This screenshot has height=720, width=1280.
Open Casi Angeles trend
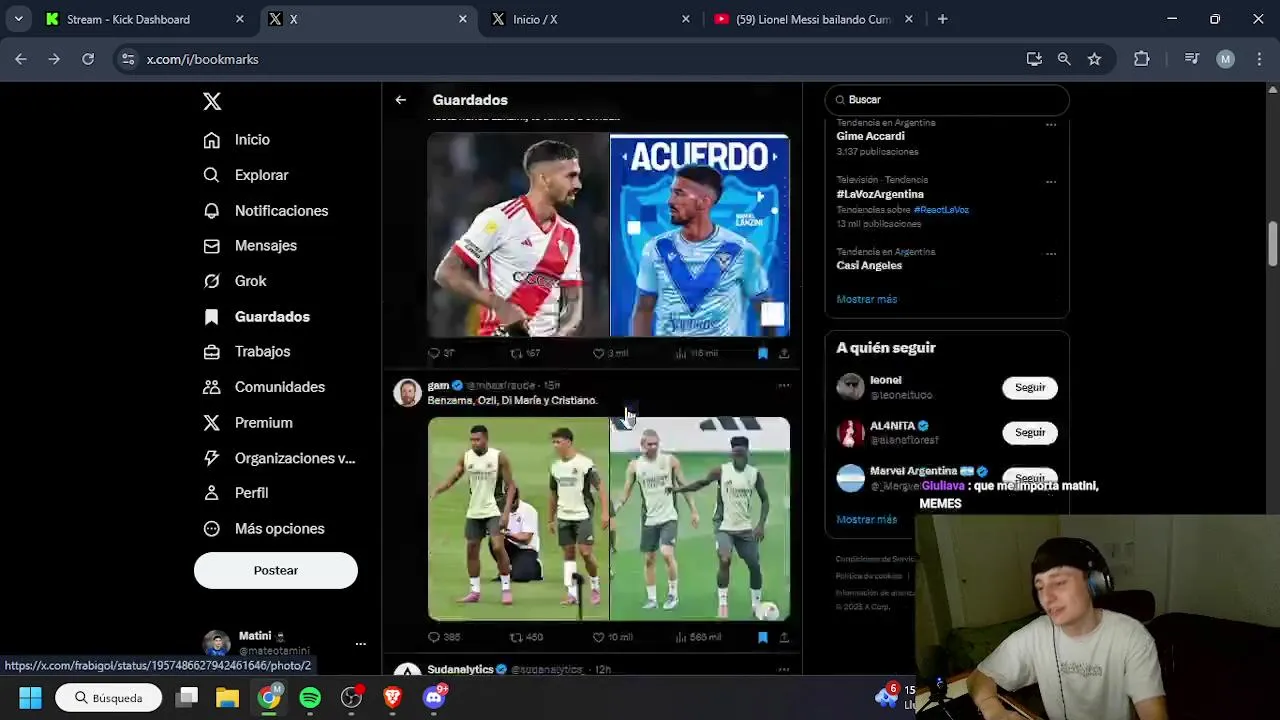869,265
